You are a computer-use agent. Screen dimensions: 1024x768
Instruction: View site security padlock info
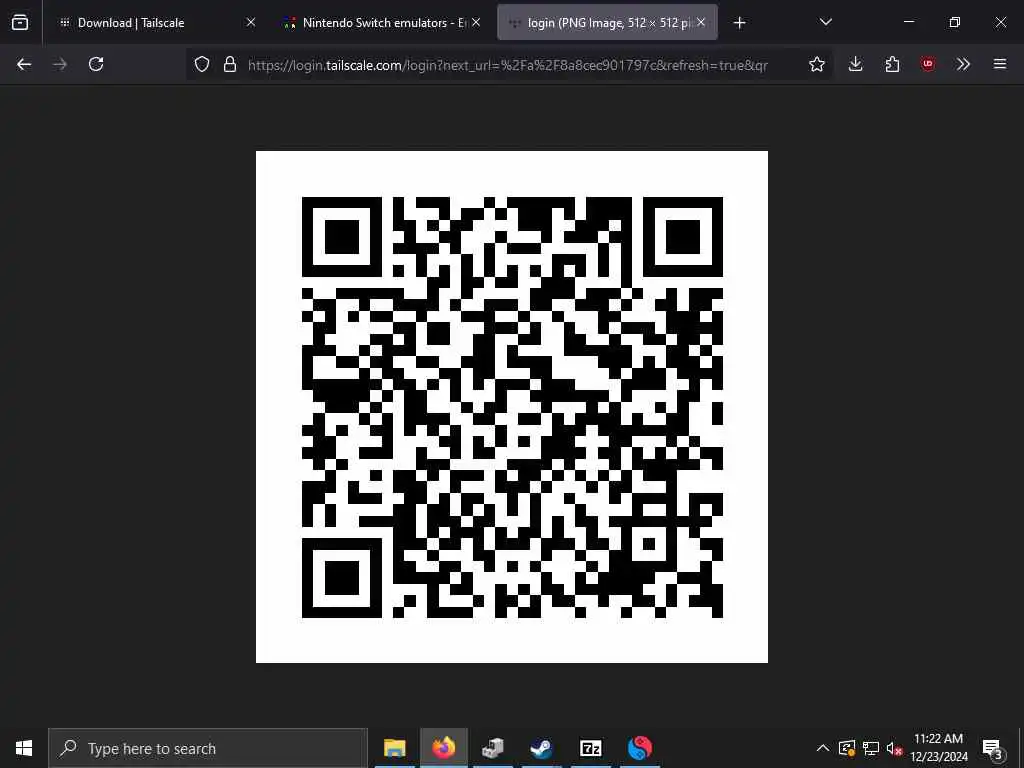(230, 64)
